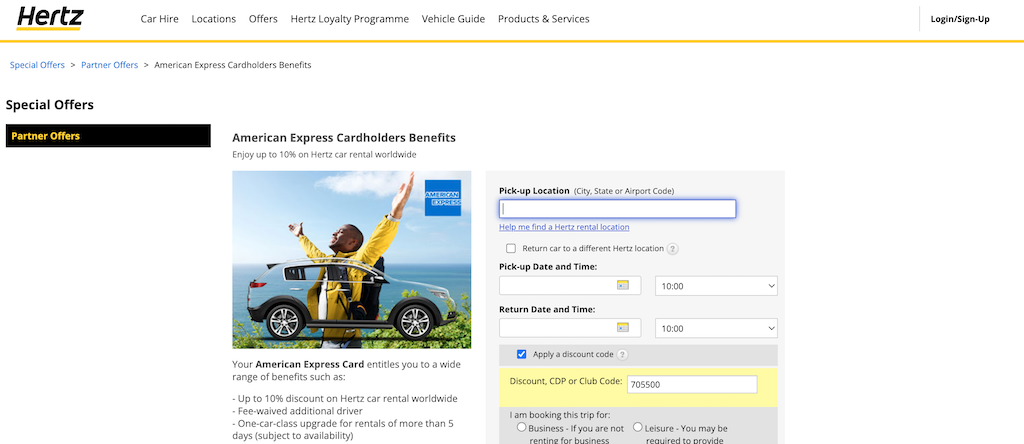The height and width of the screenshot is (444, 1024).
Task: Click help icon beside different location option
Action: pyautogui.click(x=673, y=249)
